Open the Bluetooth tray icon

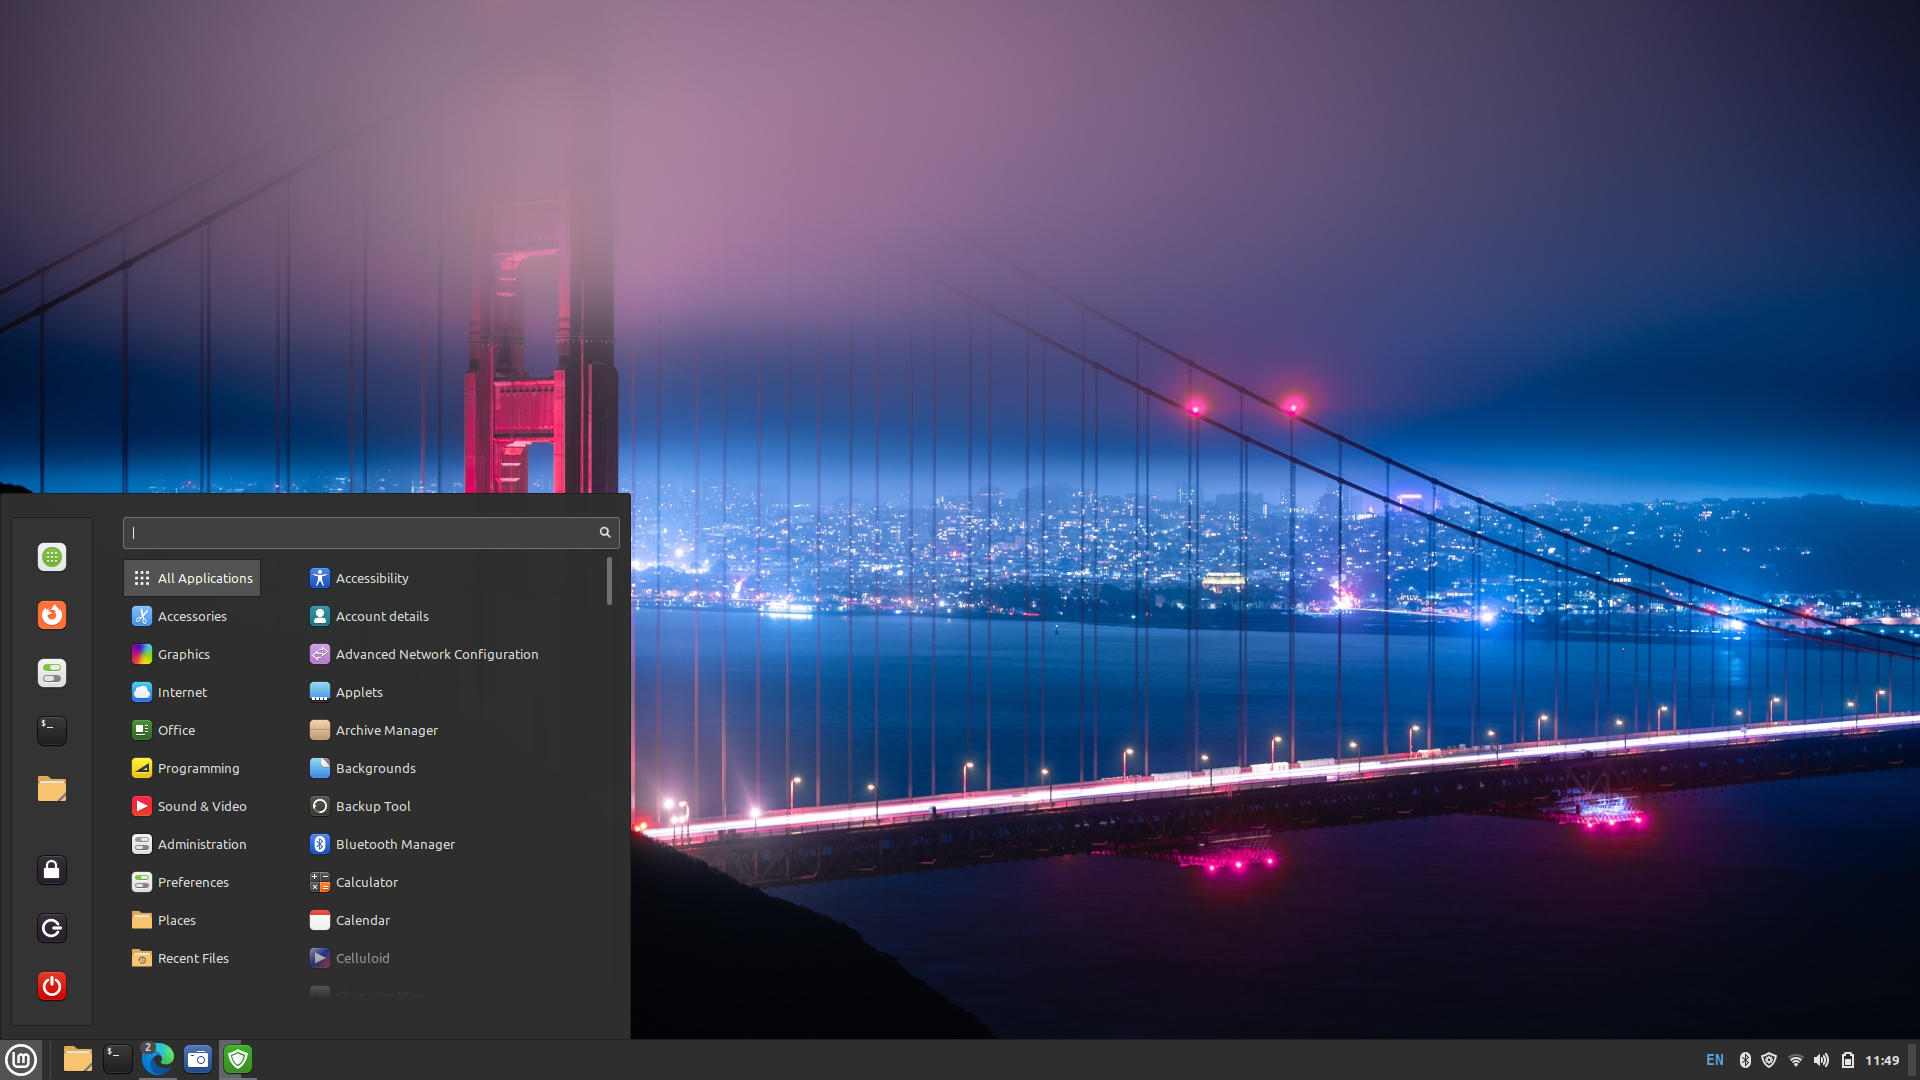[x=1744, y=1059]
